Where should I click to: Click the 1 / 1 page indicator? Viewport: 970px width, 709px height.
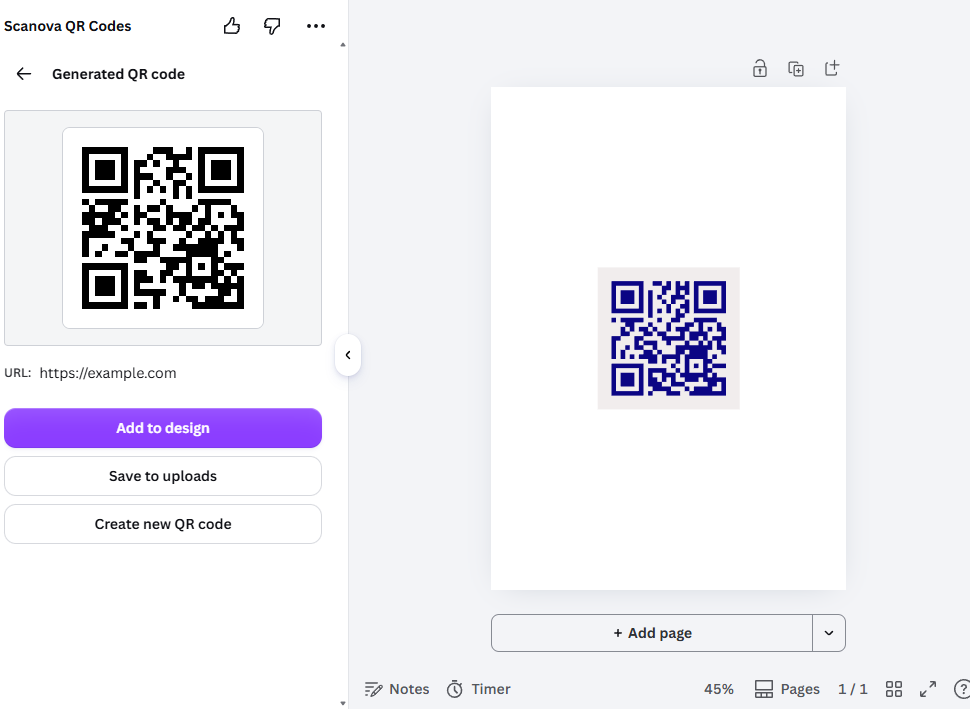852,689
